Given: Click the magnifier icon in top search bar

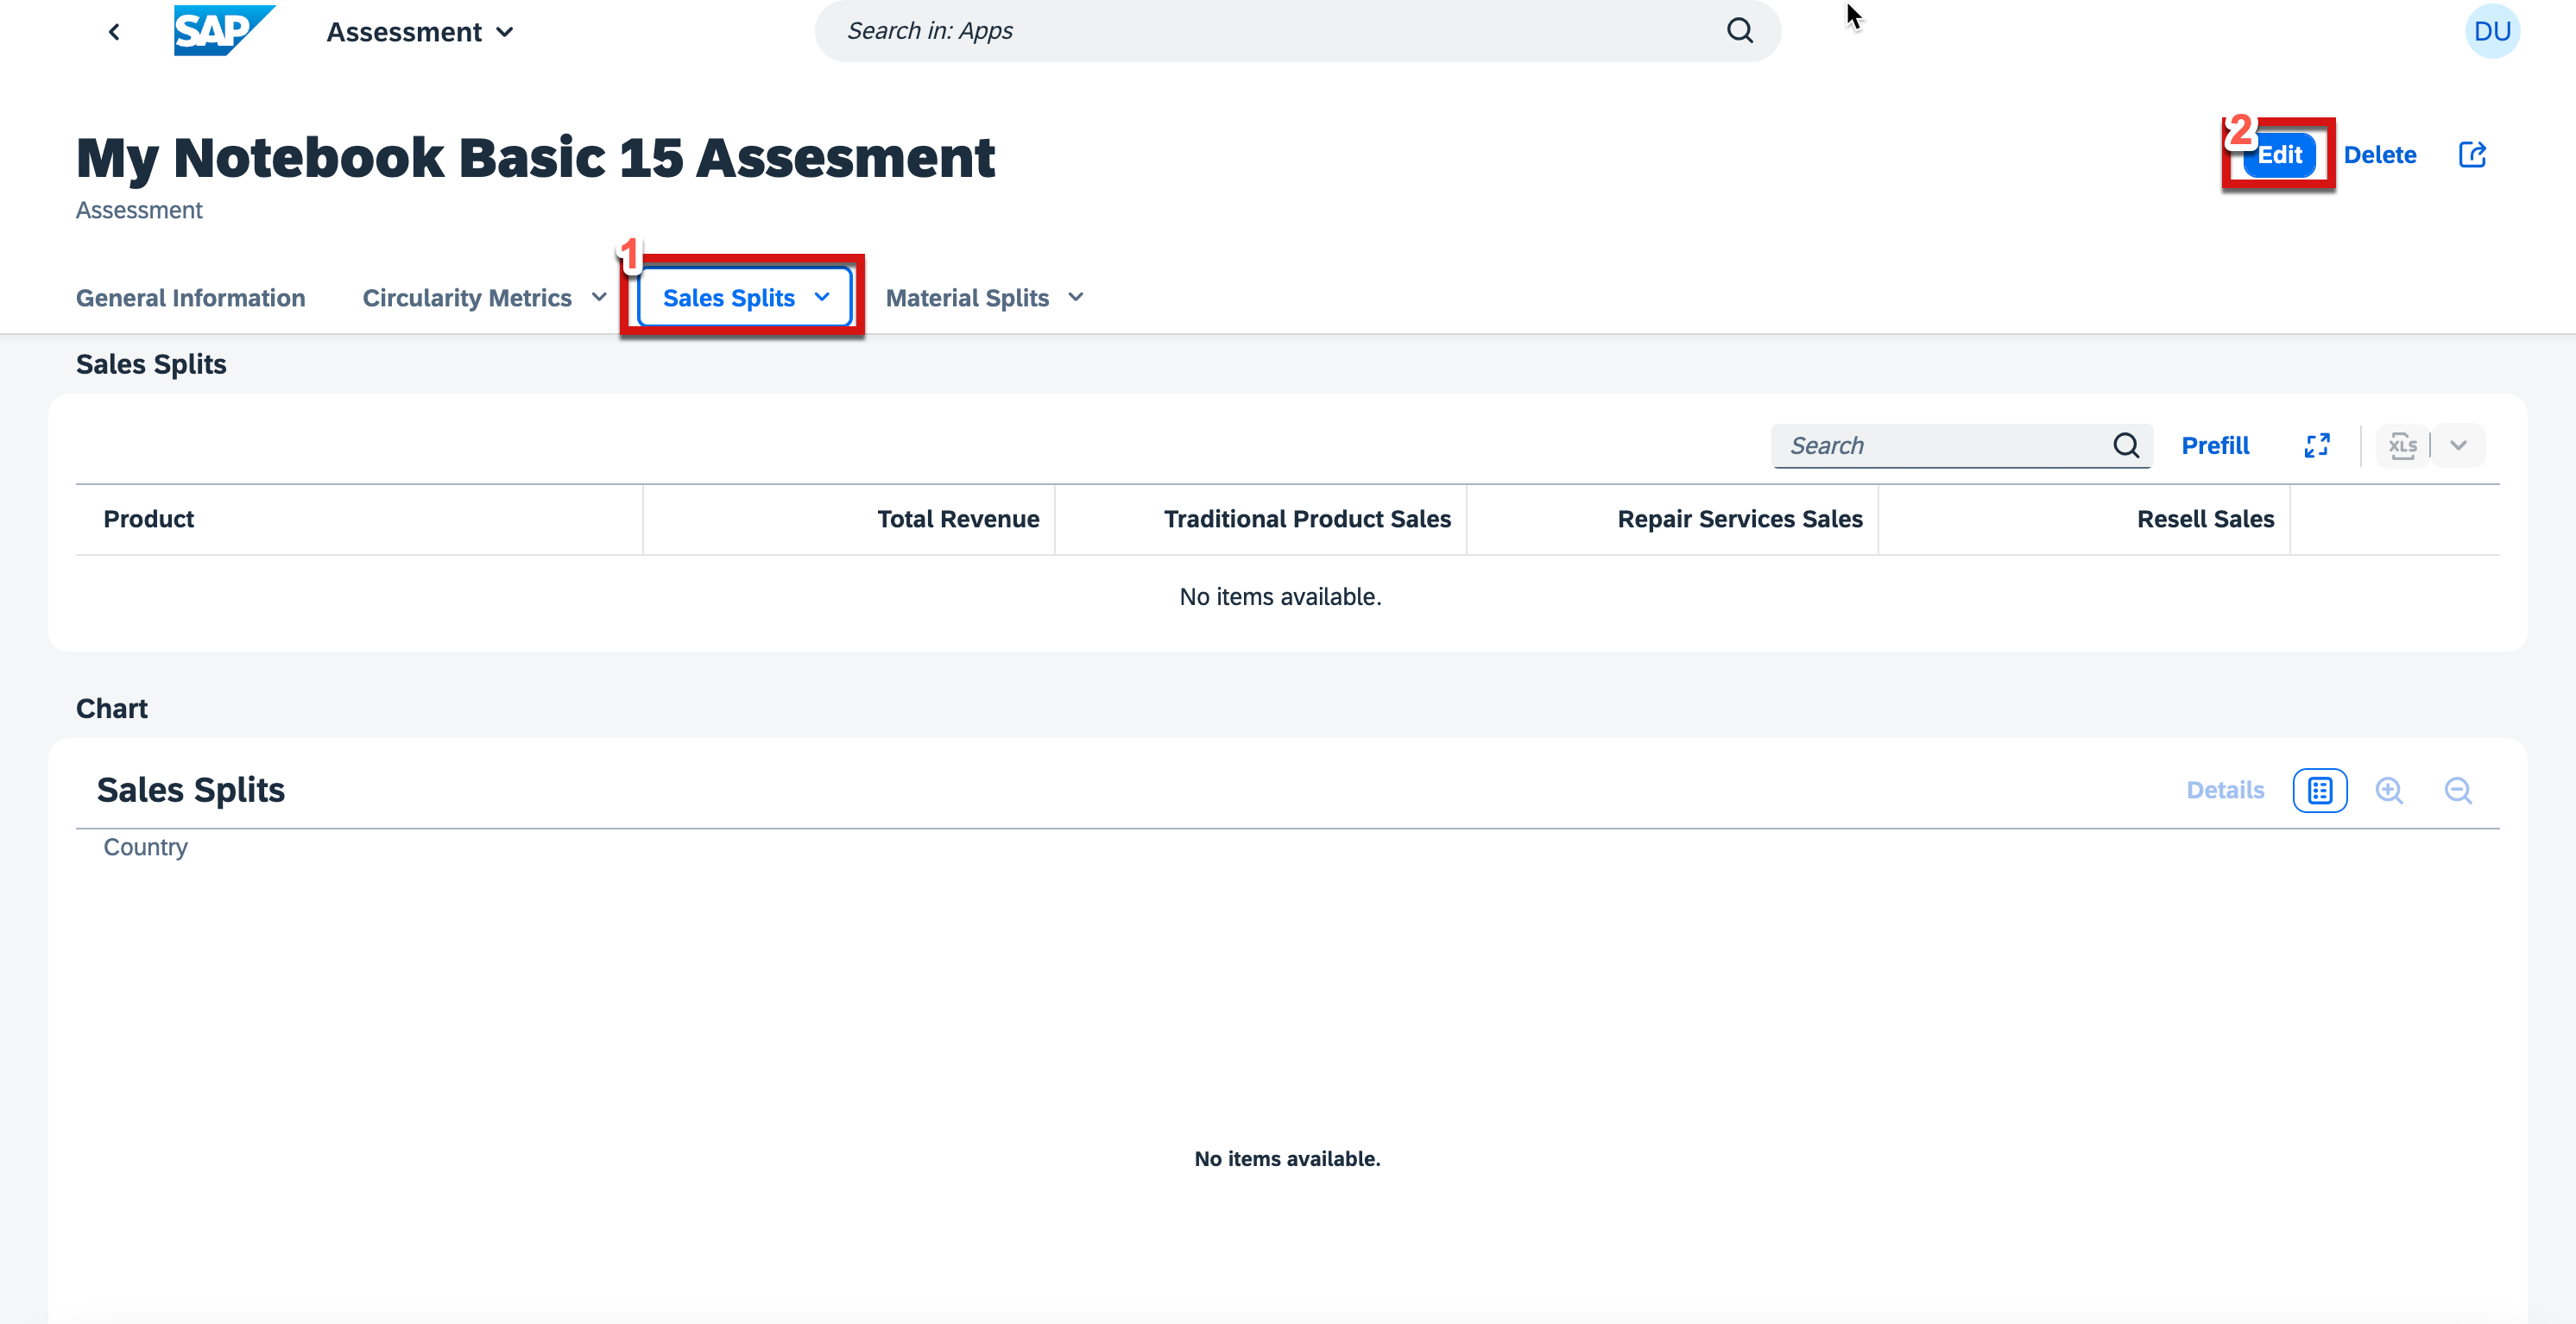Looking at the screenshot, I should (x=1740, y=31).
